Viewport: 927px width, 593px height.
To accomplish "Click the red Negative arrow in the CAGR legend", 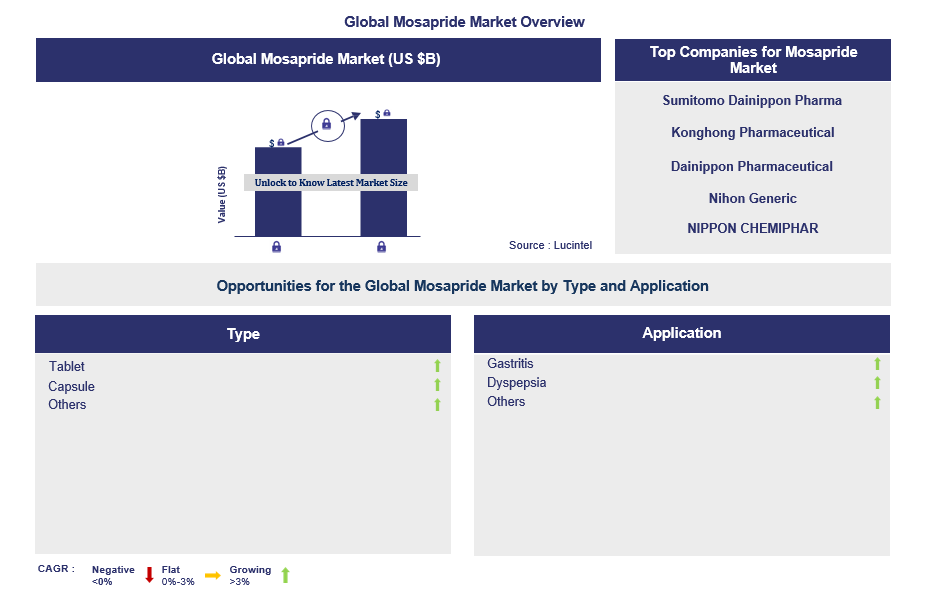I will 148,574.
